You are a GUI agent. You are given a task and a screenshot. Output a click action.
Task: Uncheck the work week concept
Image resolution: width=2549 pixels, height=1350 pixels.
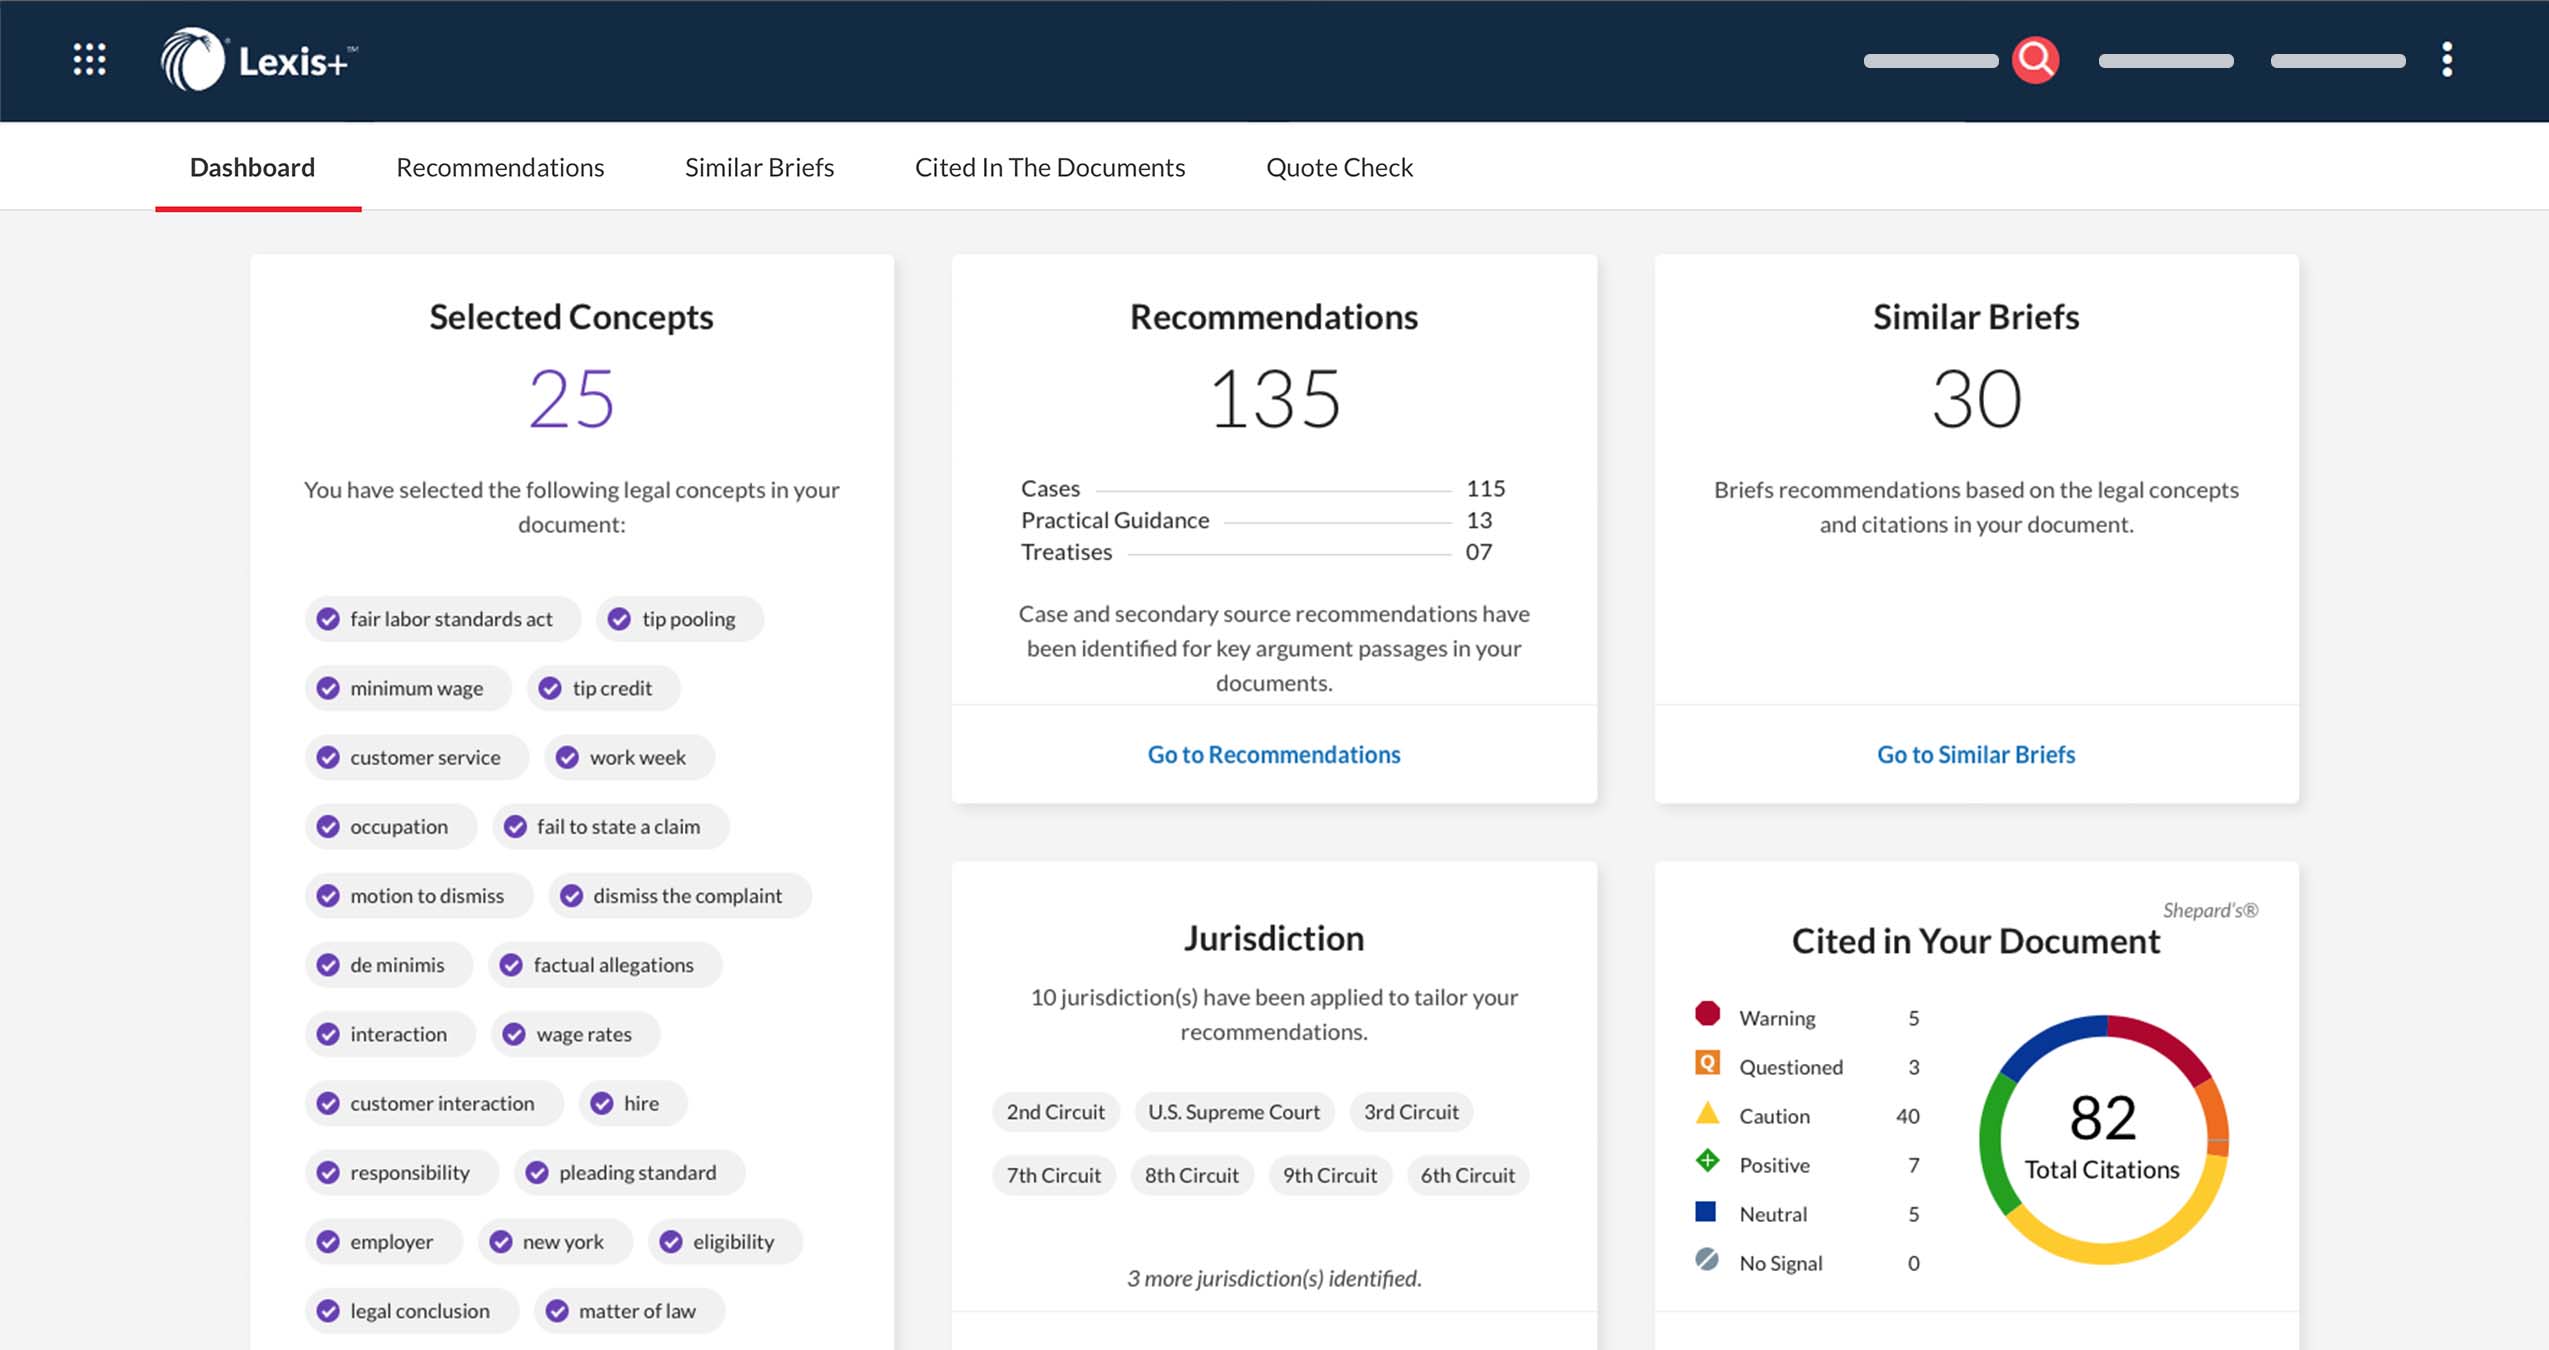coord(629,757)
